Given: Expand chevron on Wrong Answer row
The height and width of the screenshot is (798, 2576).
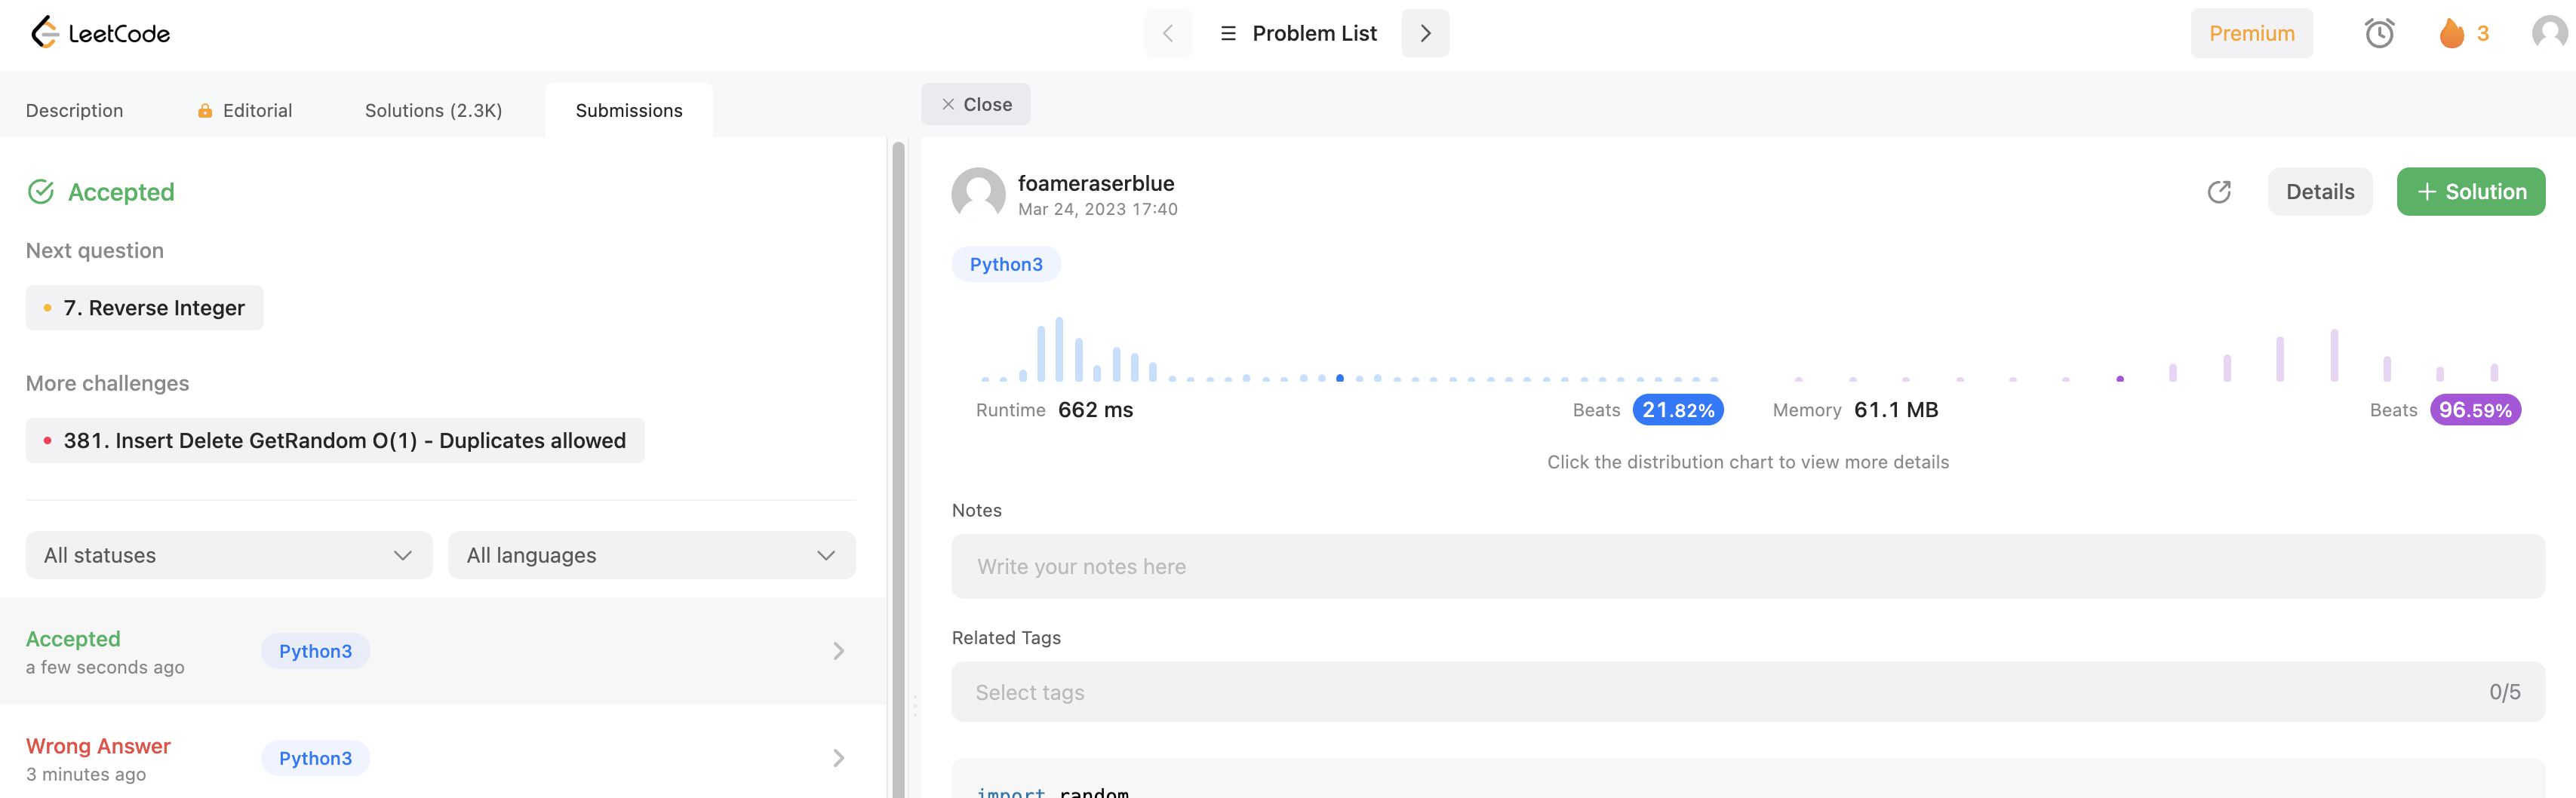Looking at the screenshot, I should click(x=838, y=758).
